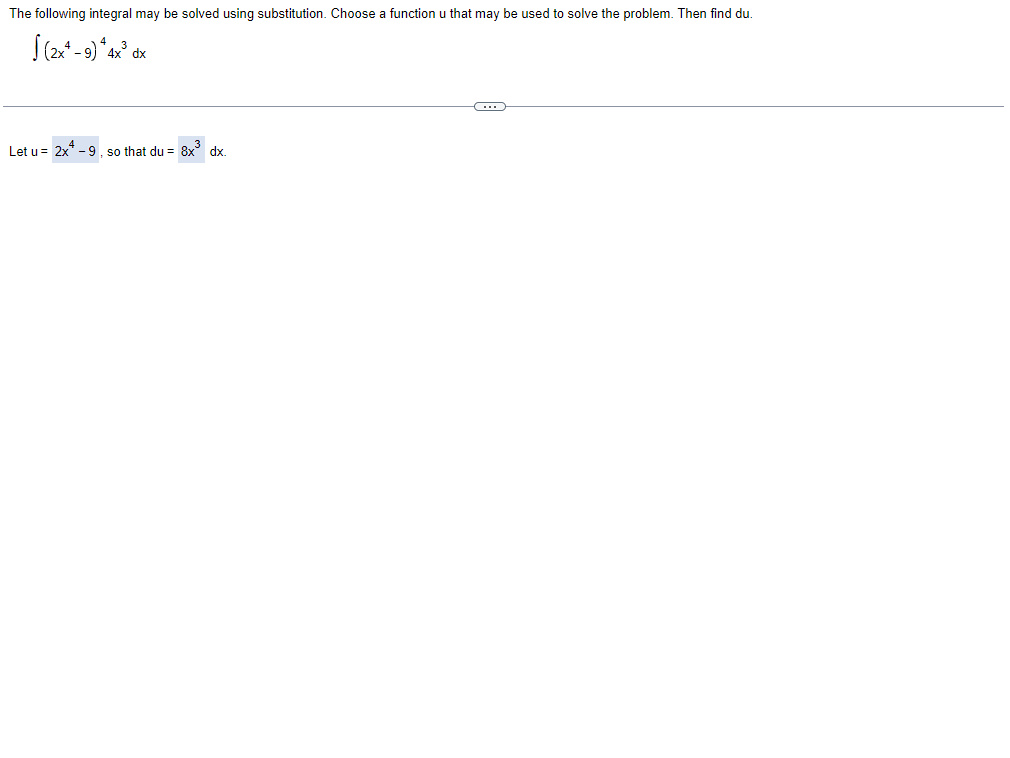Expand the ellipsis button on the divider

(x=490, y=106)
